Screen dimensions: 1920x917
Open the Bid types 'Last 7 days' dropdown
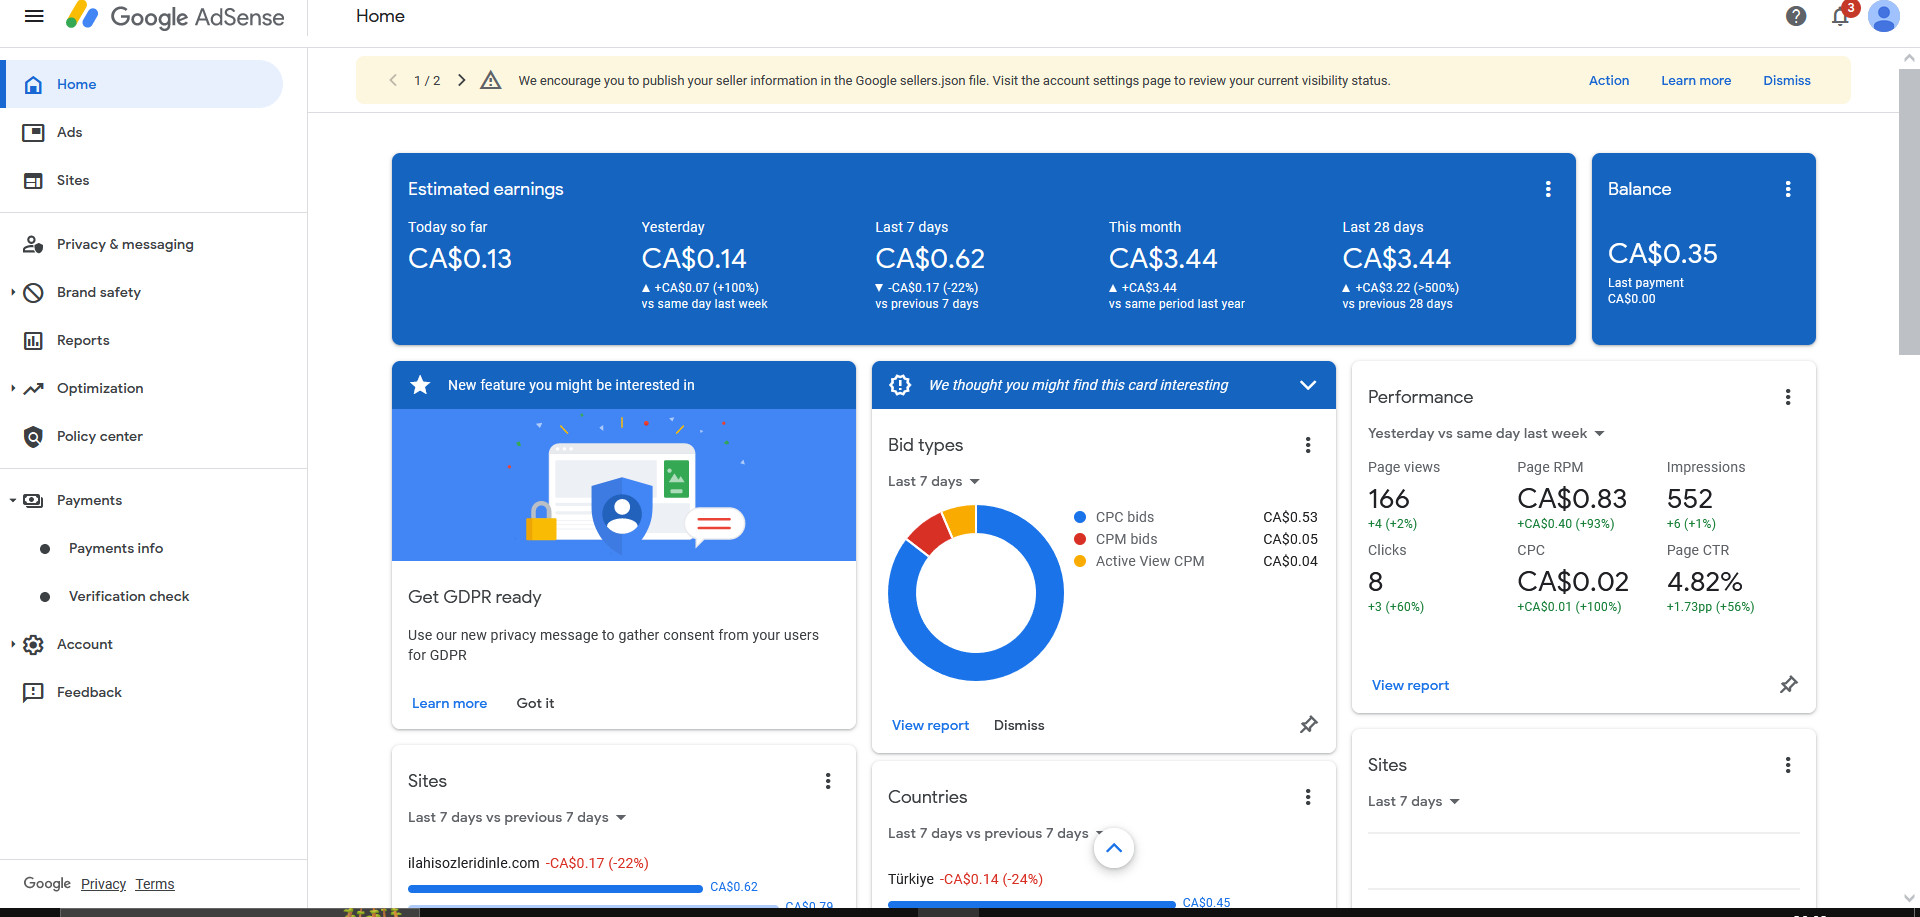[934, 481]
